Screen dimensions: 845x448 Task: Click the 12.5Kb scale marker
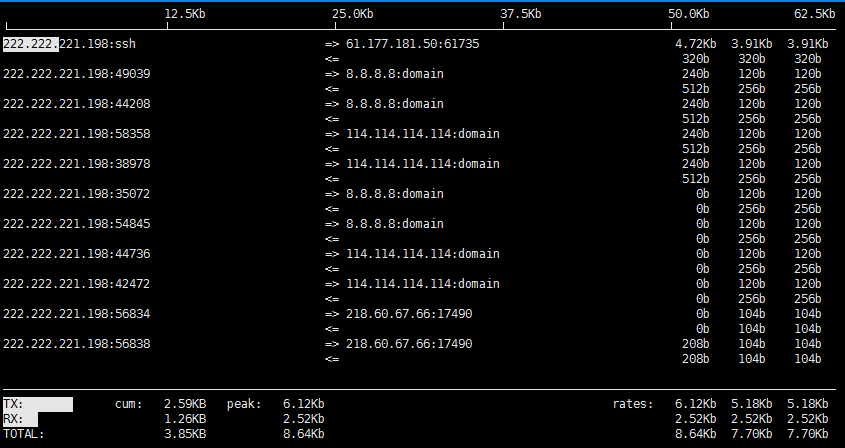click(x=185, y=14)
